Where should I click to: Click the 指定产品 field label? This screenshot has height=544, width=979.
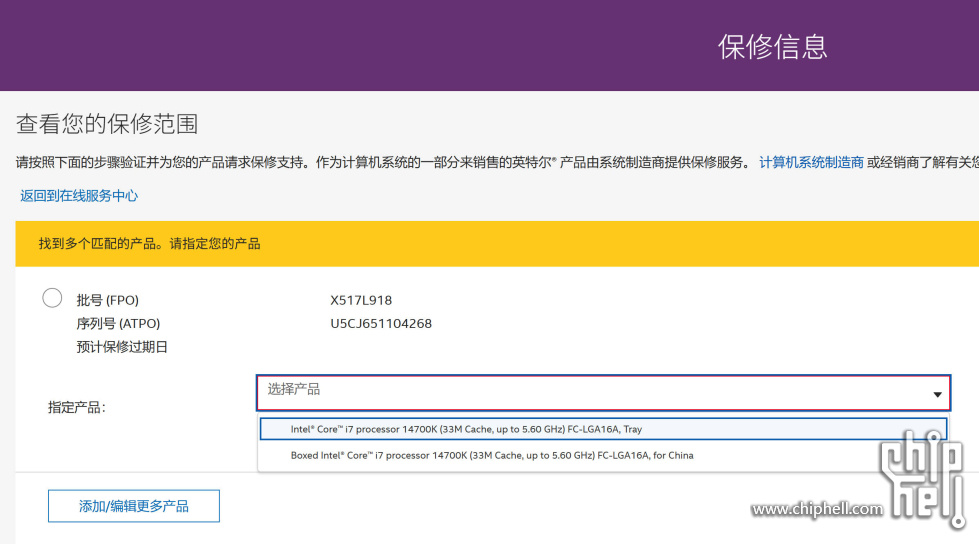[x=77, y=407]
